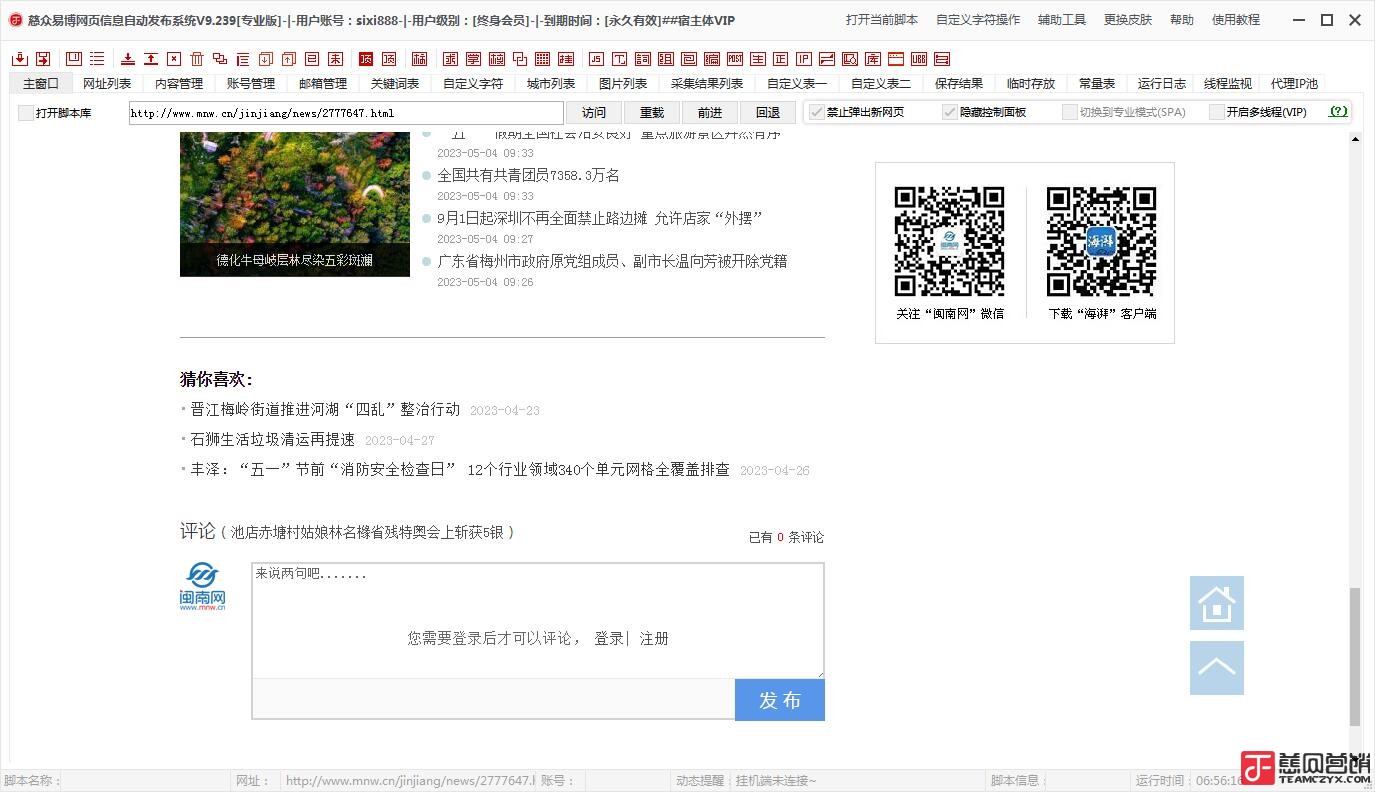This screenshot has width=1375, height=792.
Task: Uncheck 禁止弹出新网页 checkbox
Action: tap(817, 112)
